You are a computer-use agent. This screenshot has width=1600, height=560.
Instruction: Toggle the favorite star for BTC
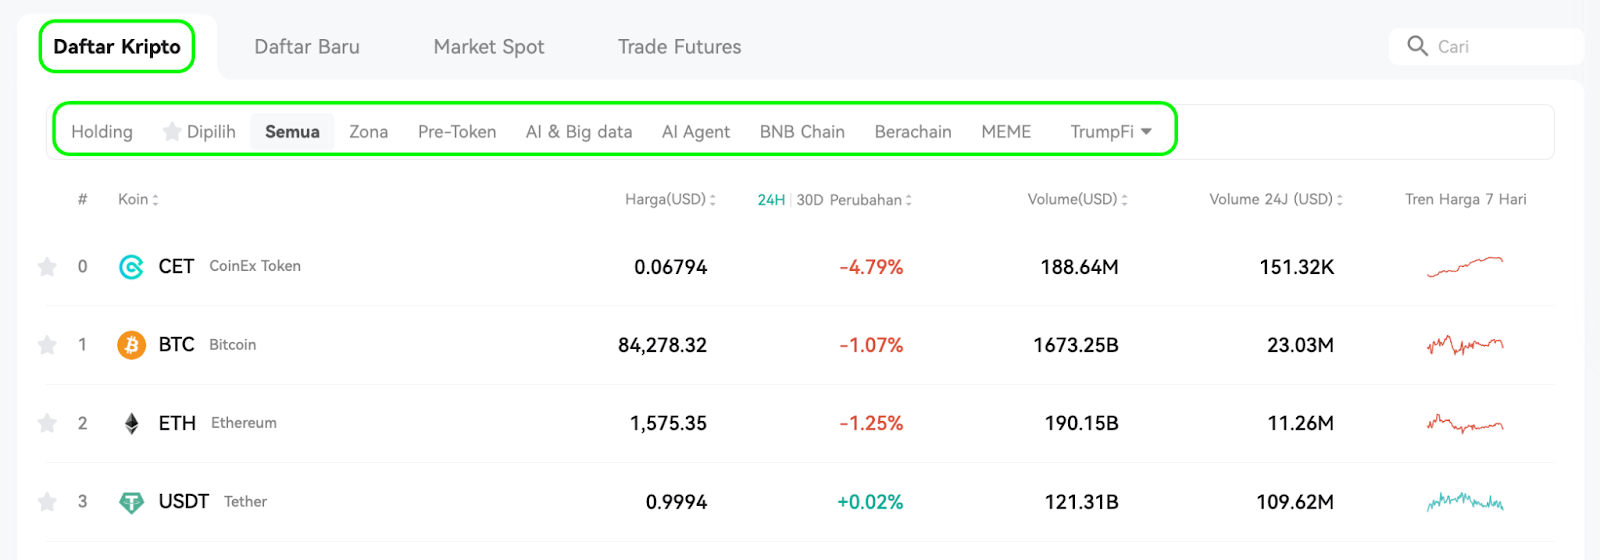pyautogui.click(x=47, y=345)
